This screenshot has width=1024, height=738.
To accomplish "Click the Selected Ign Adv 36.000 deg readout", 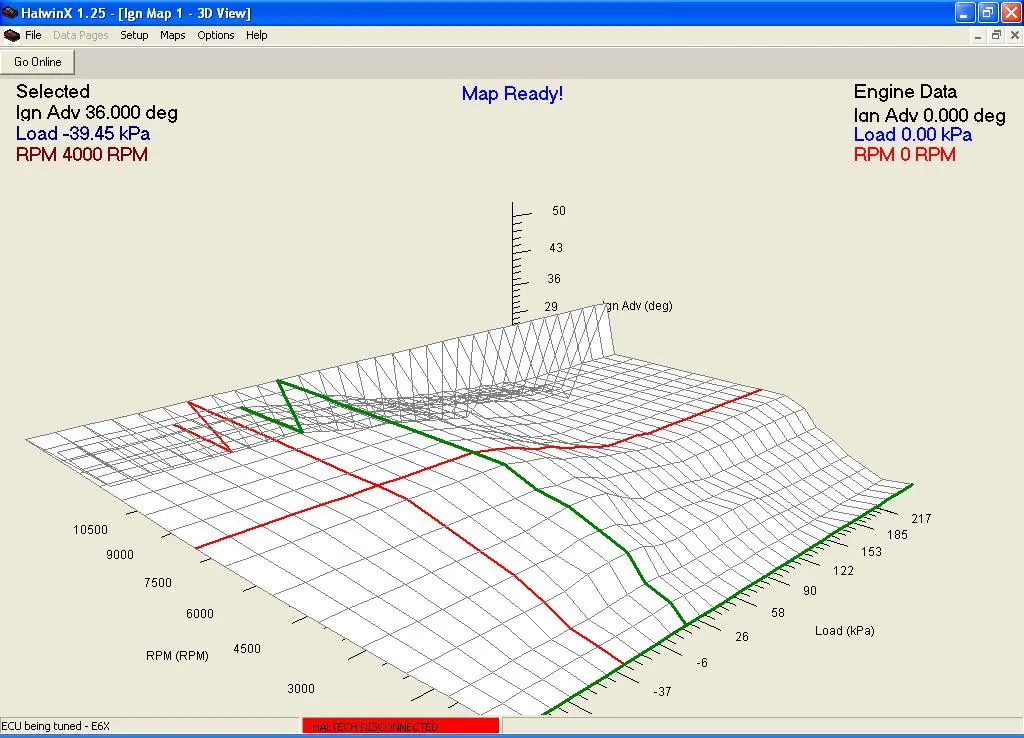I will pos(97,113).
